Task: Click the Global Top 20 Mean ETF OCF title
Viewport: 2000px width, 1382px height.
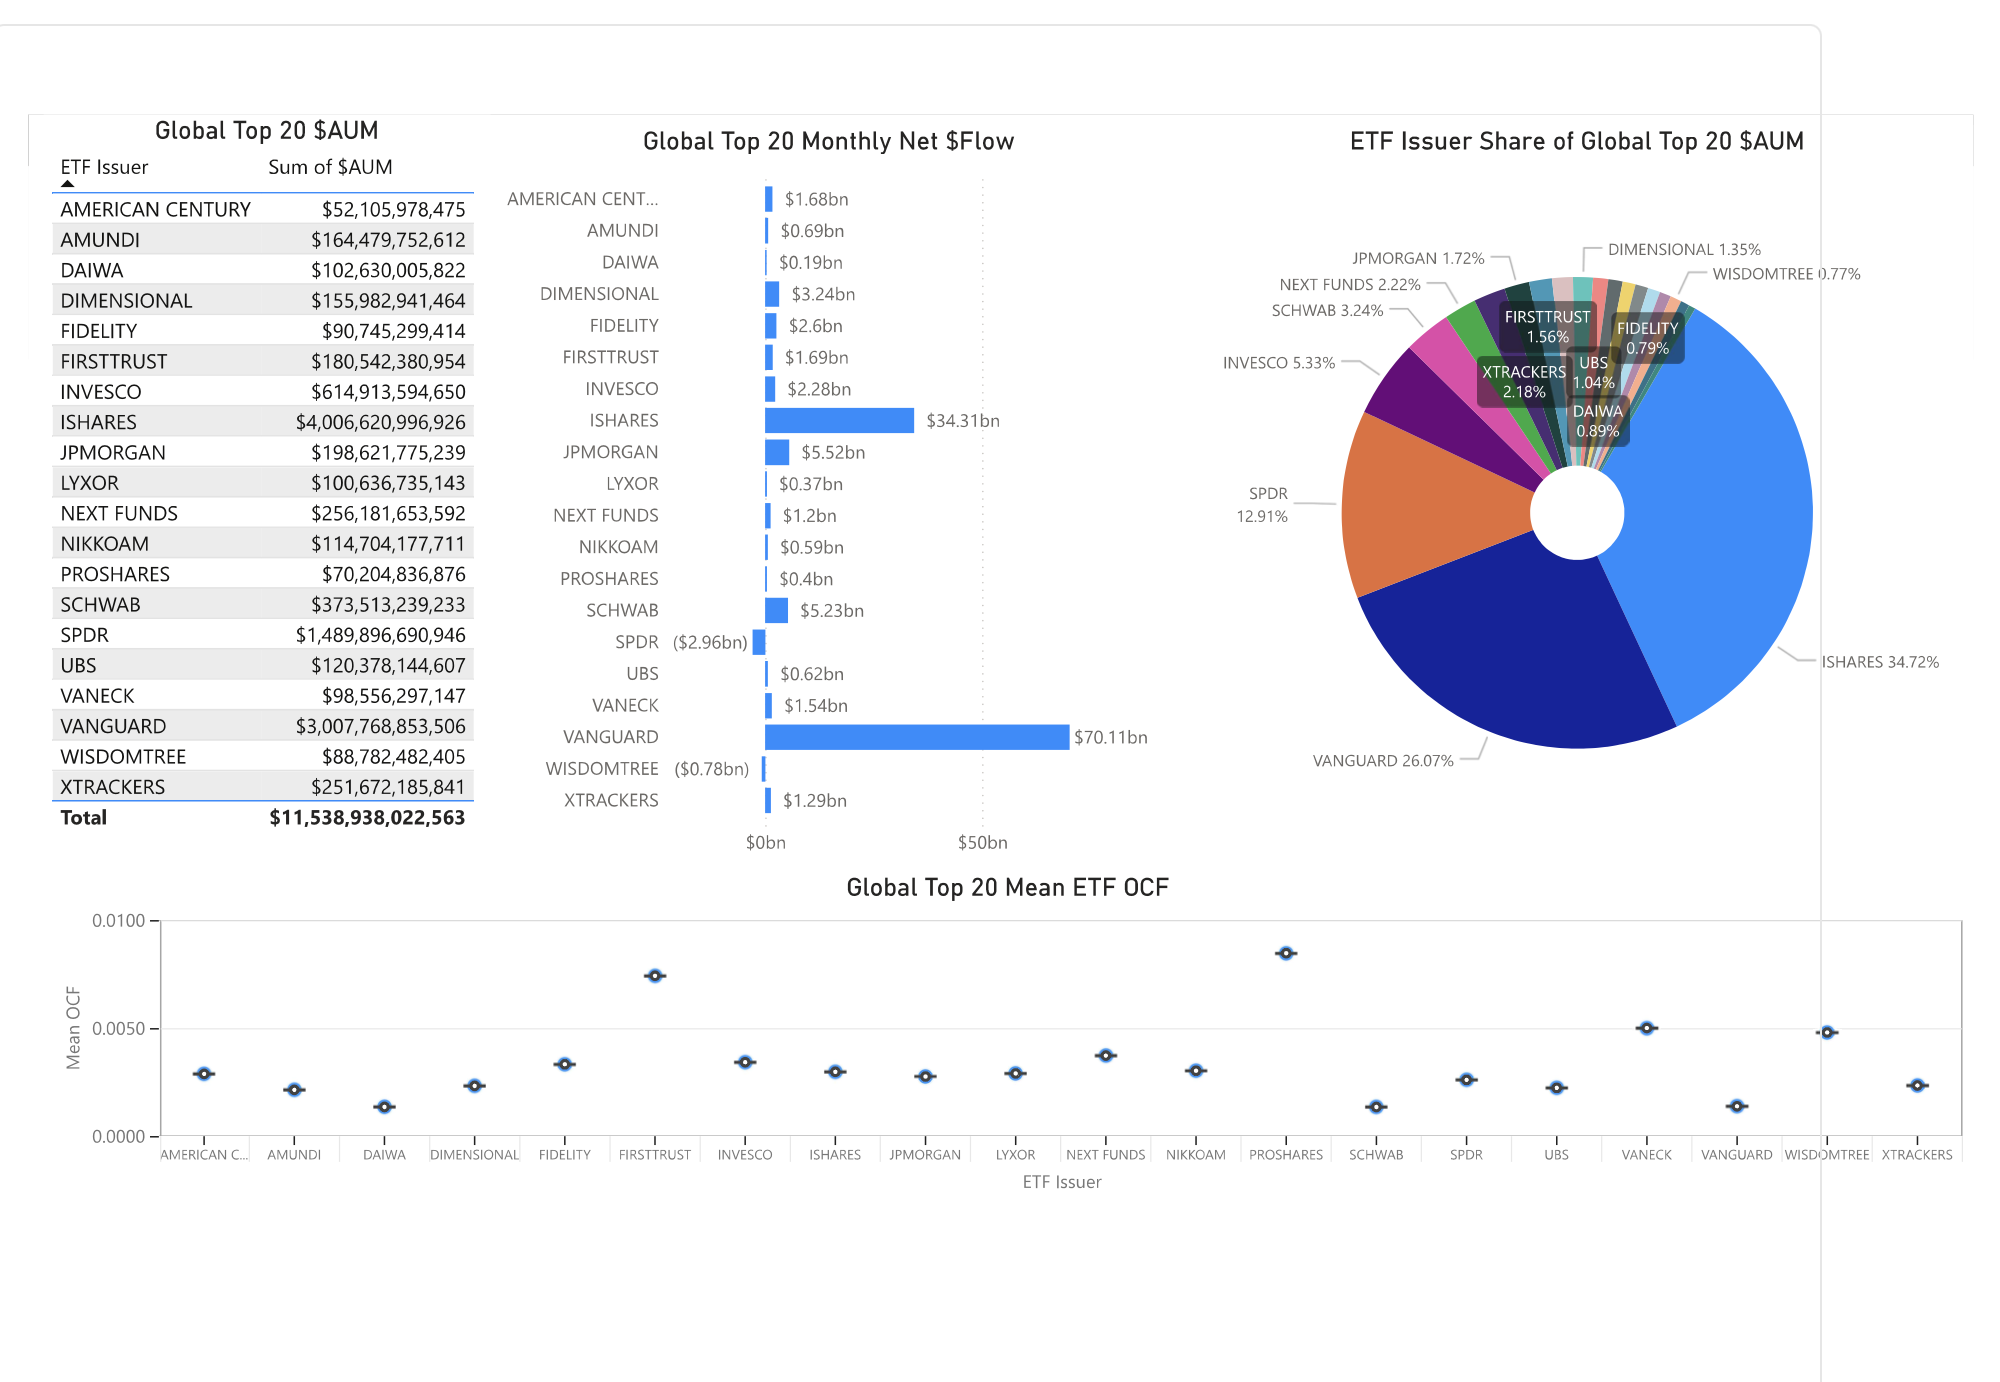Action: pos(1007,888)
